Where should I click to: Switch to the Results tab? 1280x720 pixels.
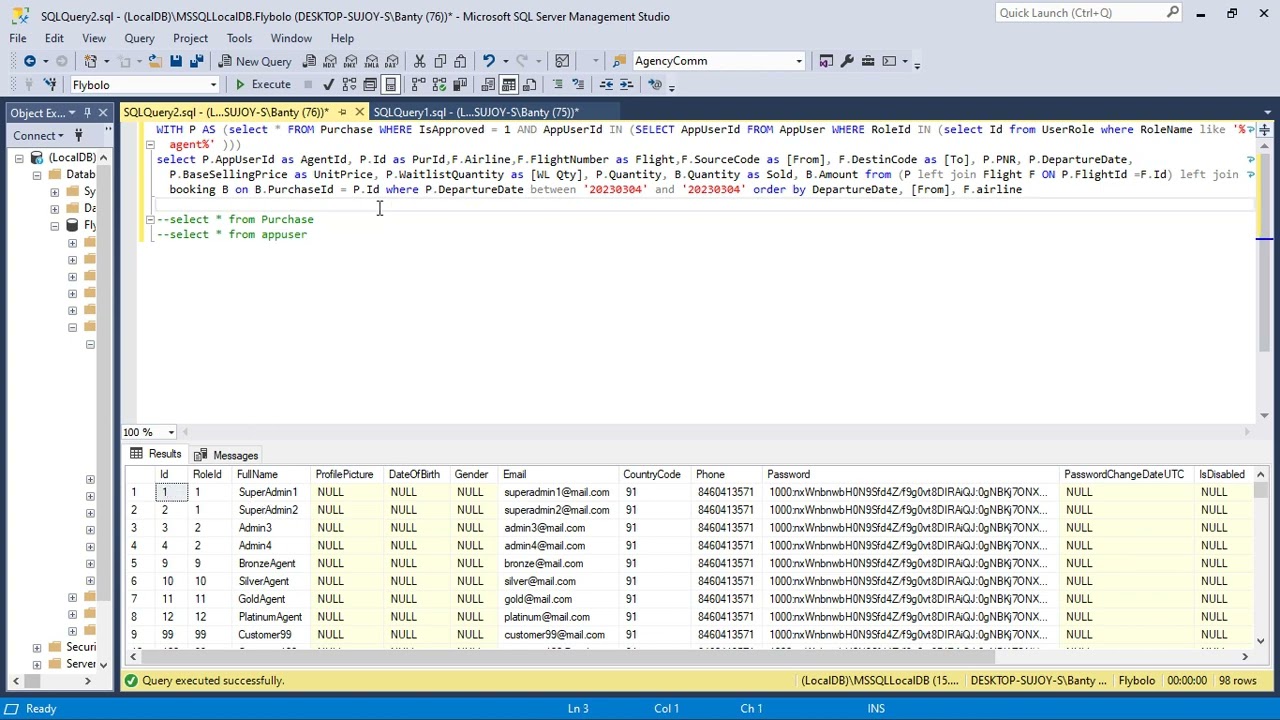[156, 455]
